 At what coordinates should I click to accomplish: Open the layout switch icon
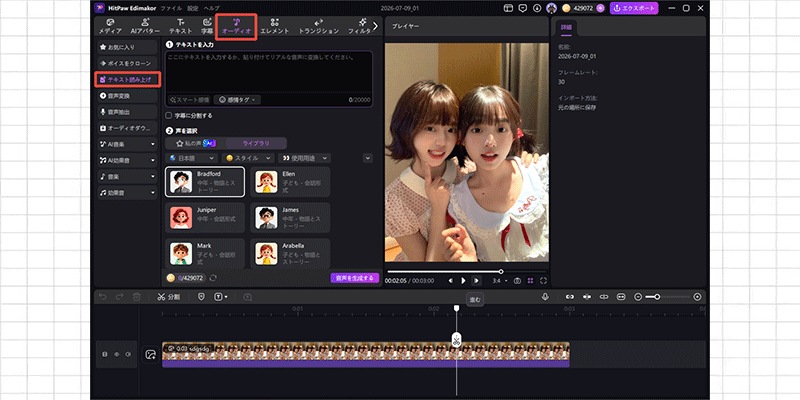pyautogui.click(x=508, y=8)
